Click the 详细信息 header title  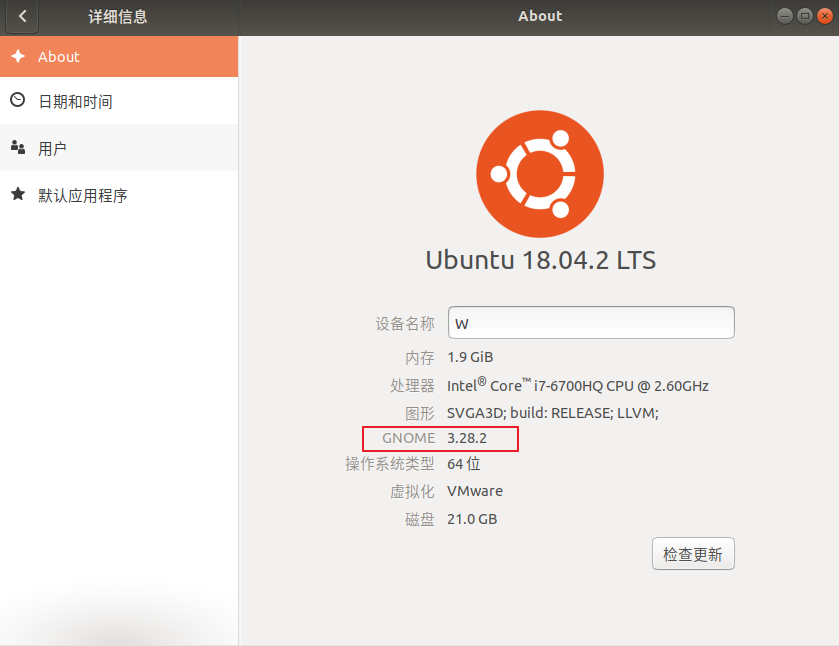pos(118,16)
